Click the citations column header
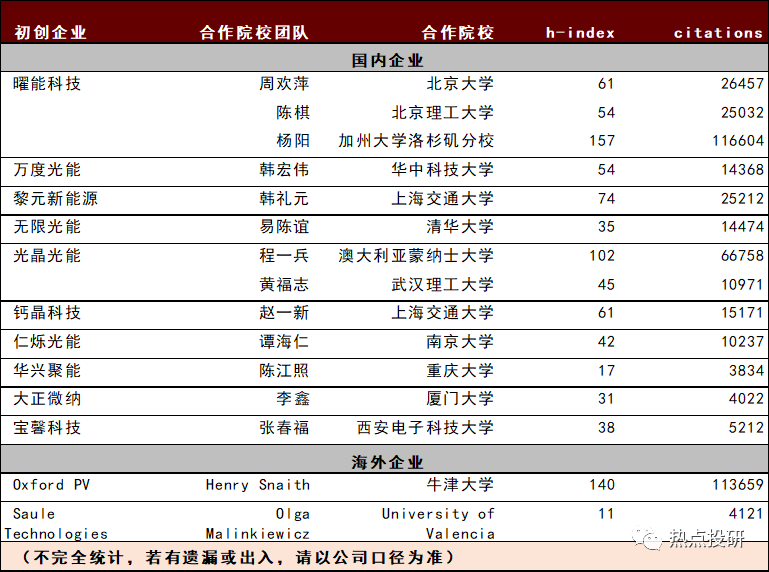 [x=718, y=33]
